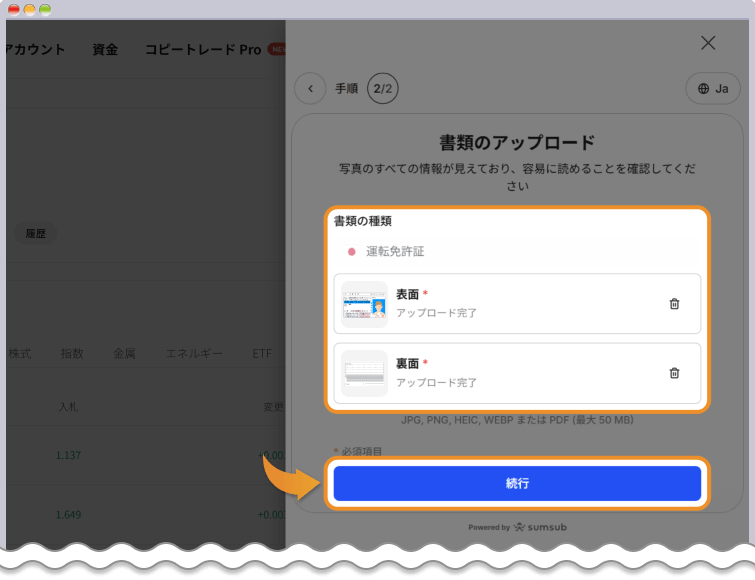Click the sumsub logo link
The image size is (755, 580).
point(540,527)
